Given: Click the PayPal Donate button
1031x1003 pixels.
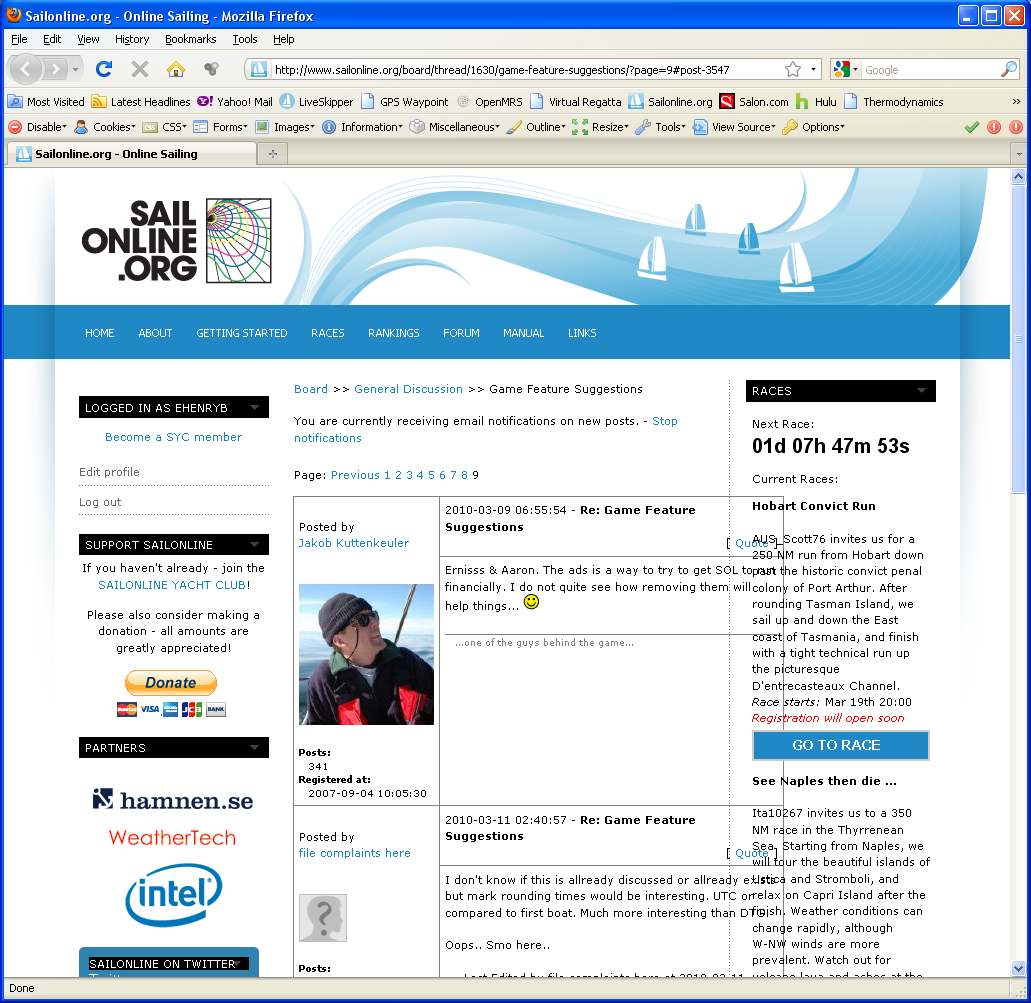Looking at the screenshot, I should 170,683.
